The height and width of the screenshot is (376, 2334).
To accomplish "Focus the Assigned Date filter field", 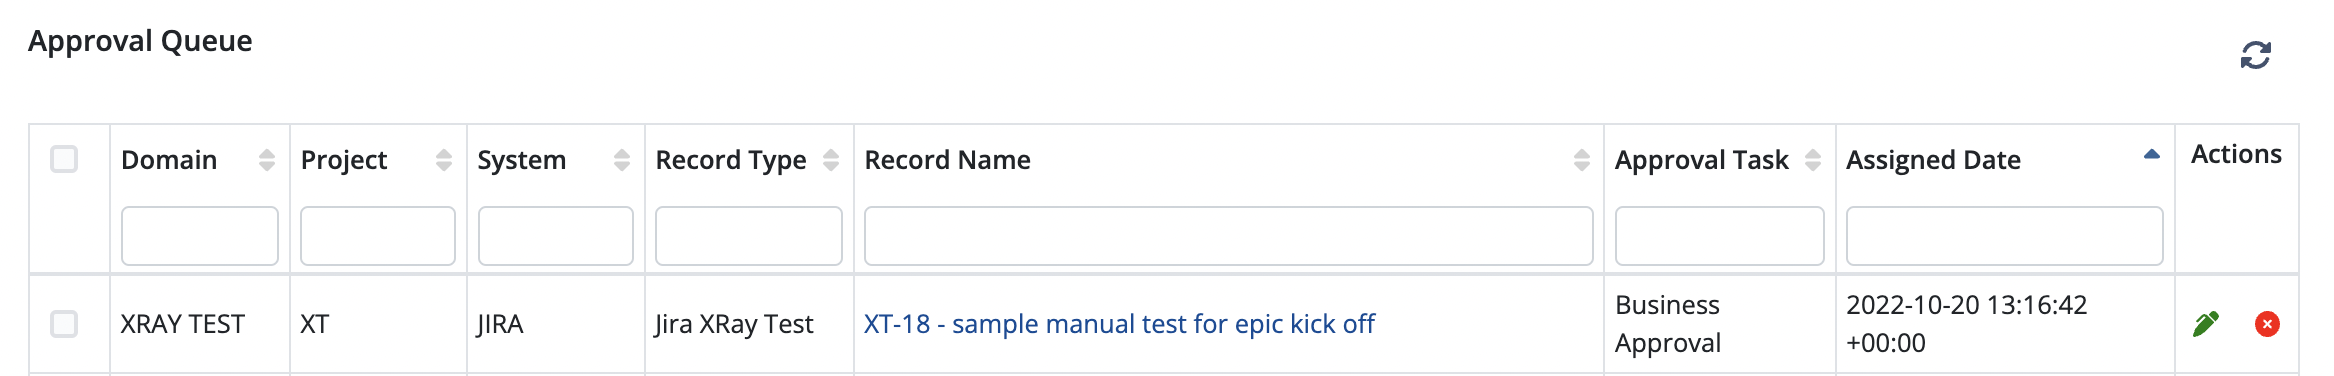I will [2005, 236].
